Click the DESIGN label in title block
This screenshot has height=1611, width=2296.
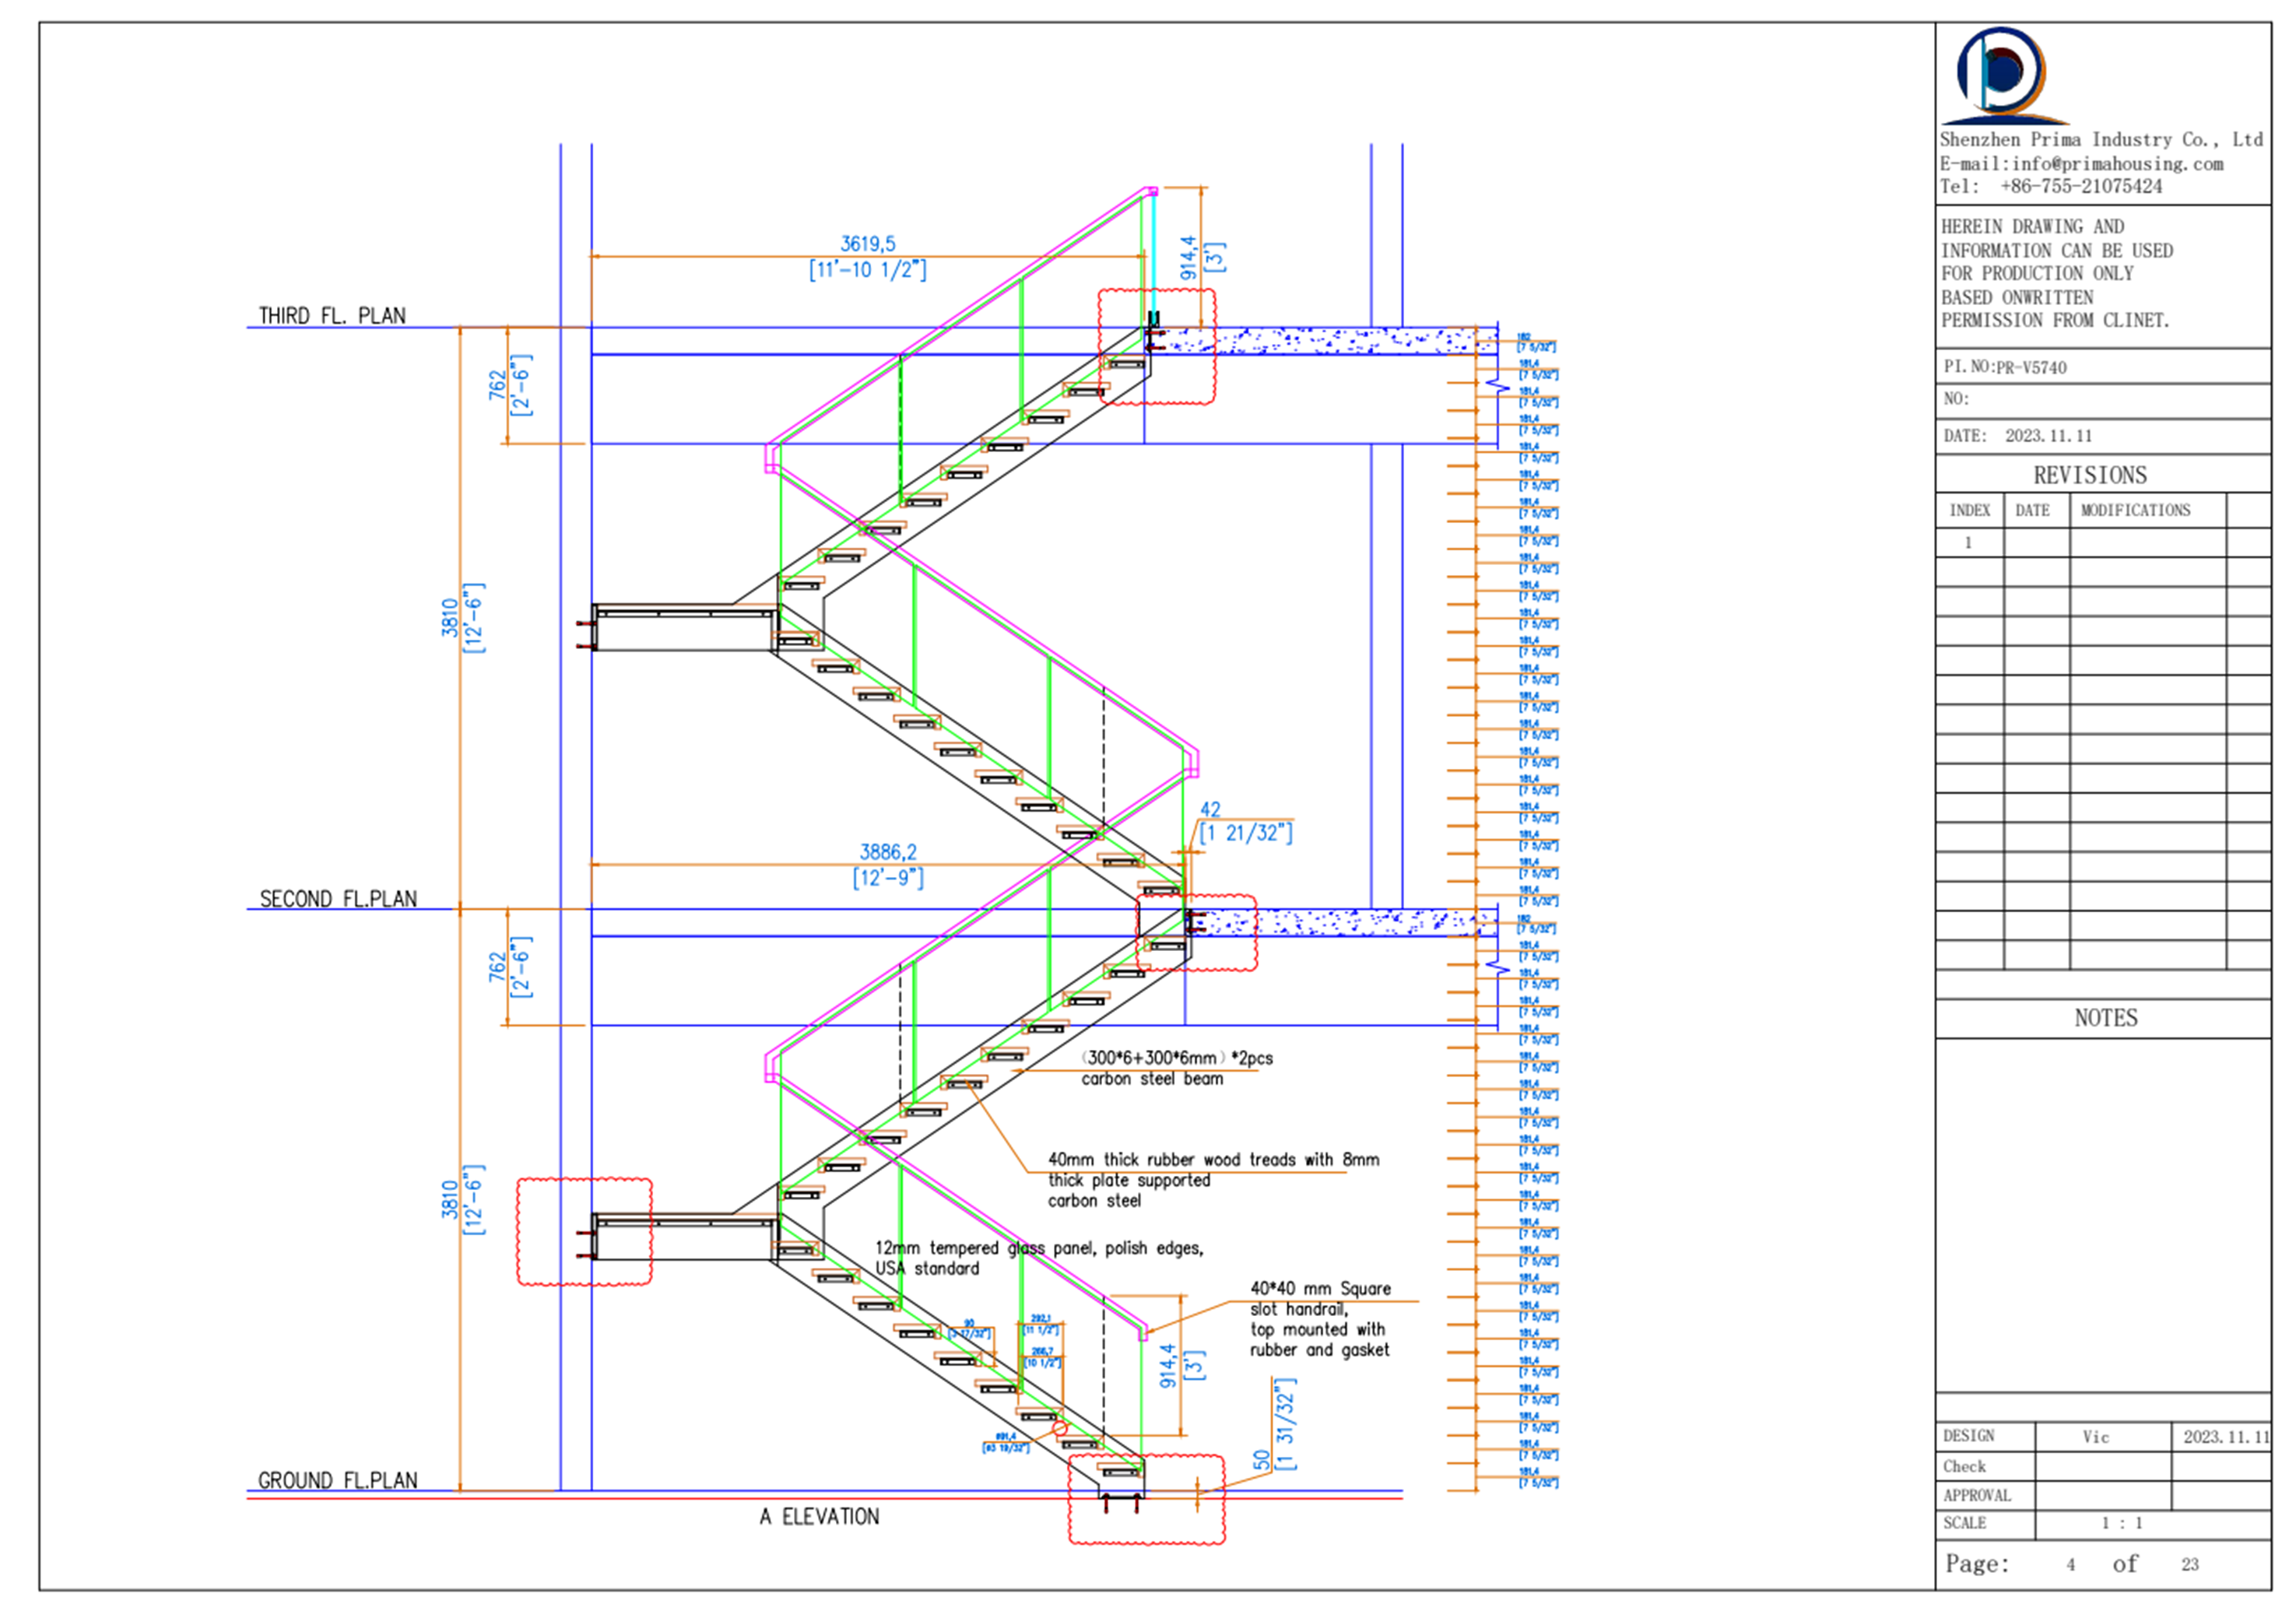click(x=1969, y=1436)
